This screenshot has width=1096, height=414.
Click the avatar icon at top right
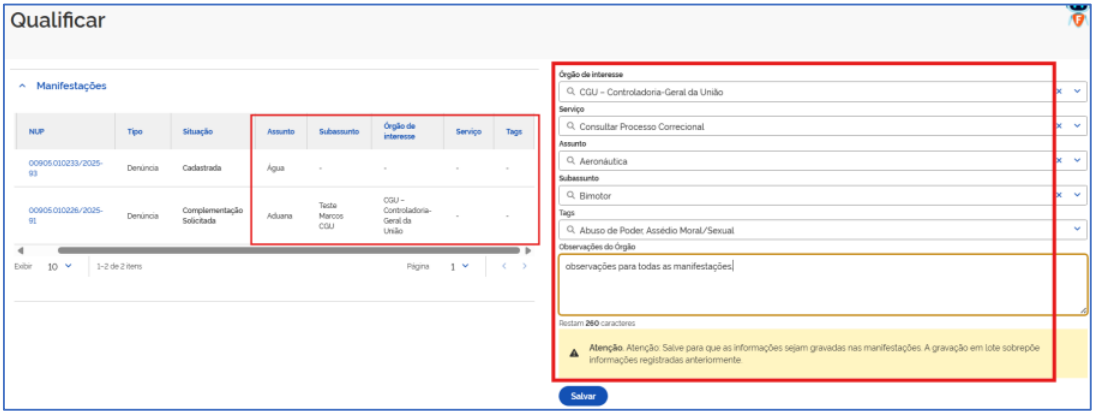[1078, 14]
